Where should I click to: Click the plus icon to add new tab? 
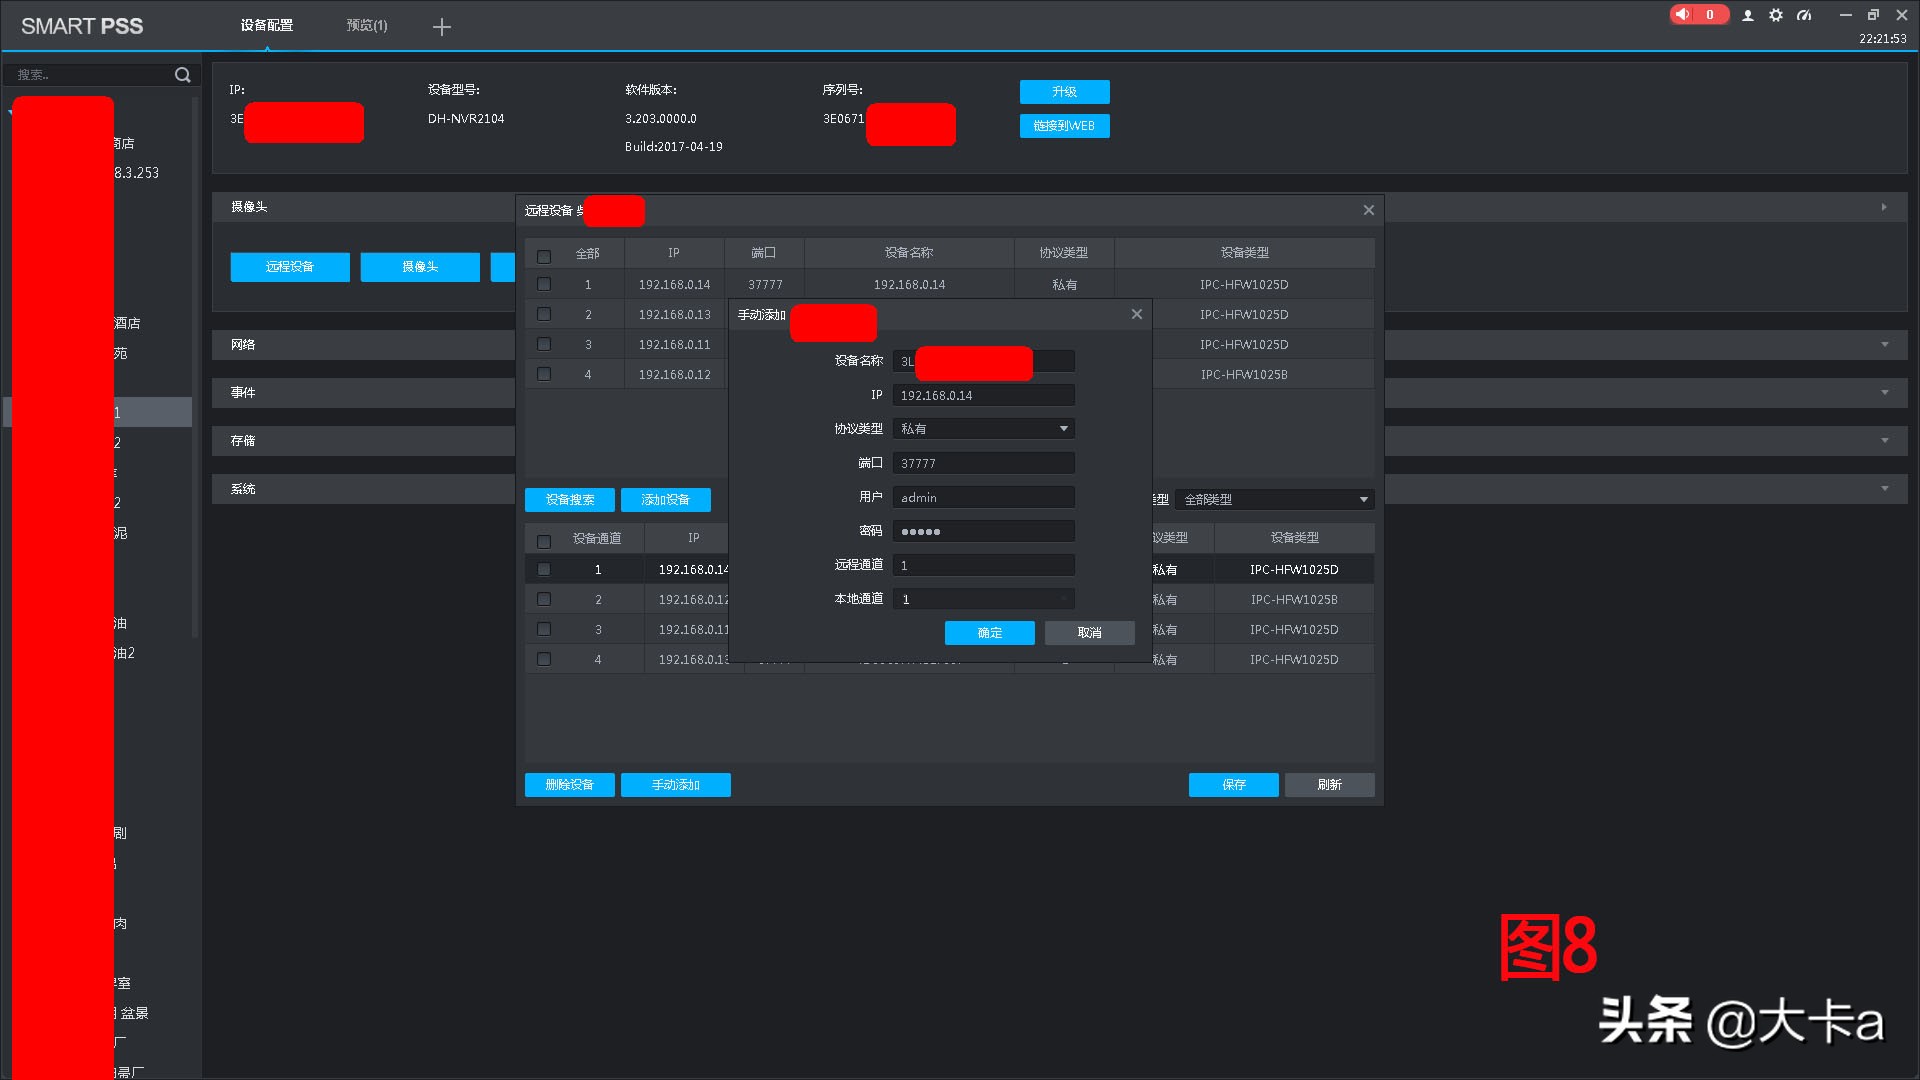(441, 27)
